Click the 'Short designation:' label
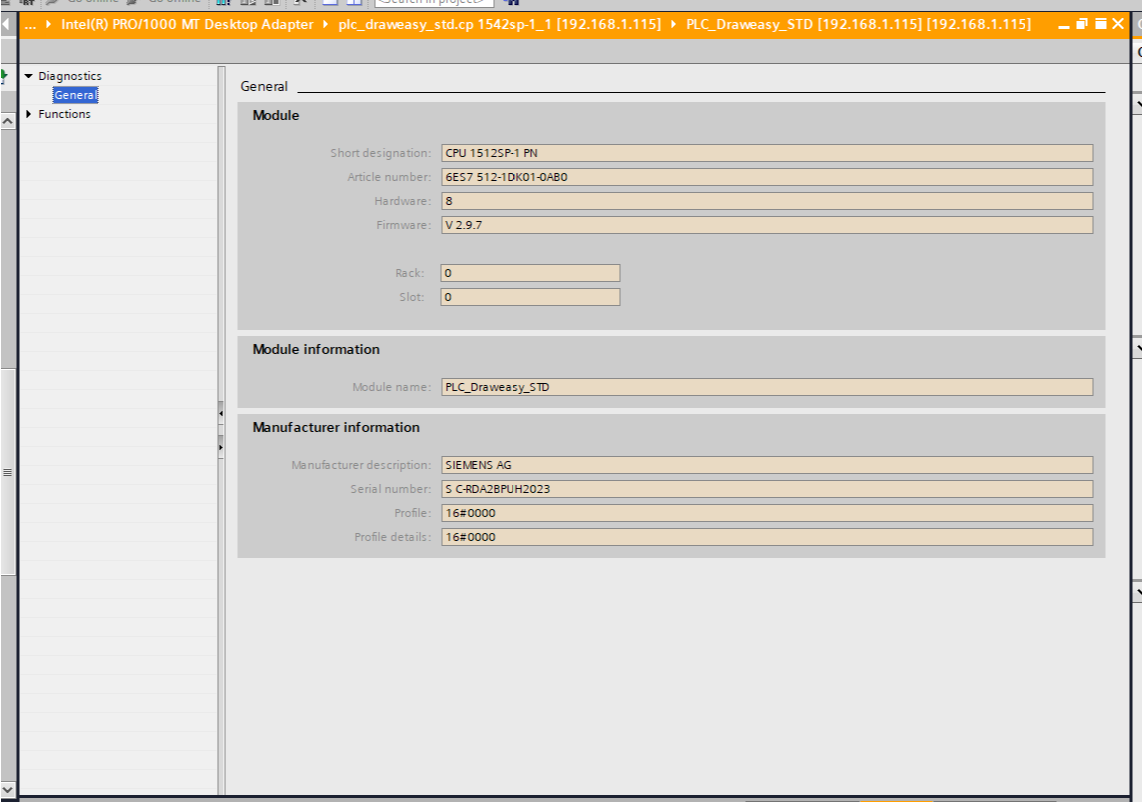 point(380,153)
